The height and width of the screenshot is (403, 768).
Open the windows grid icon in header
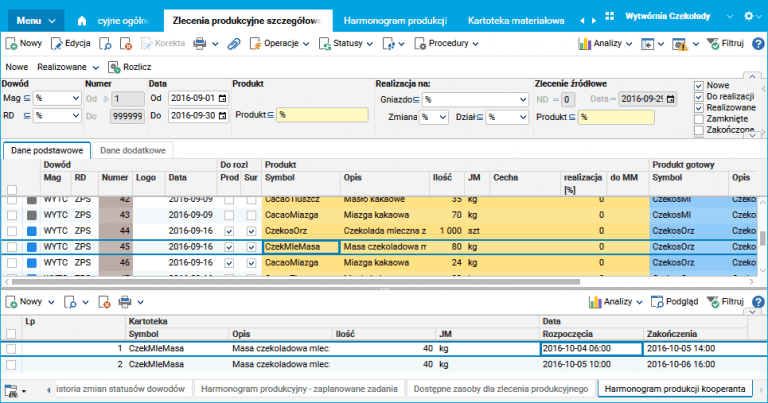click(609, 16)
